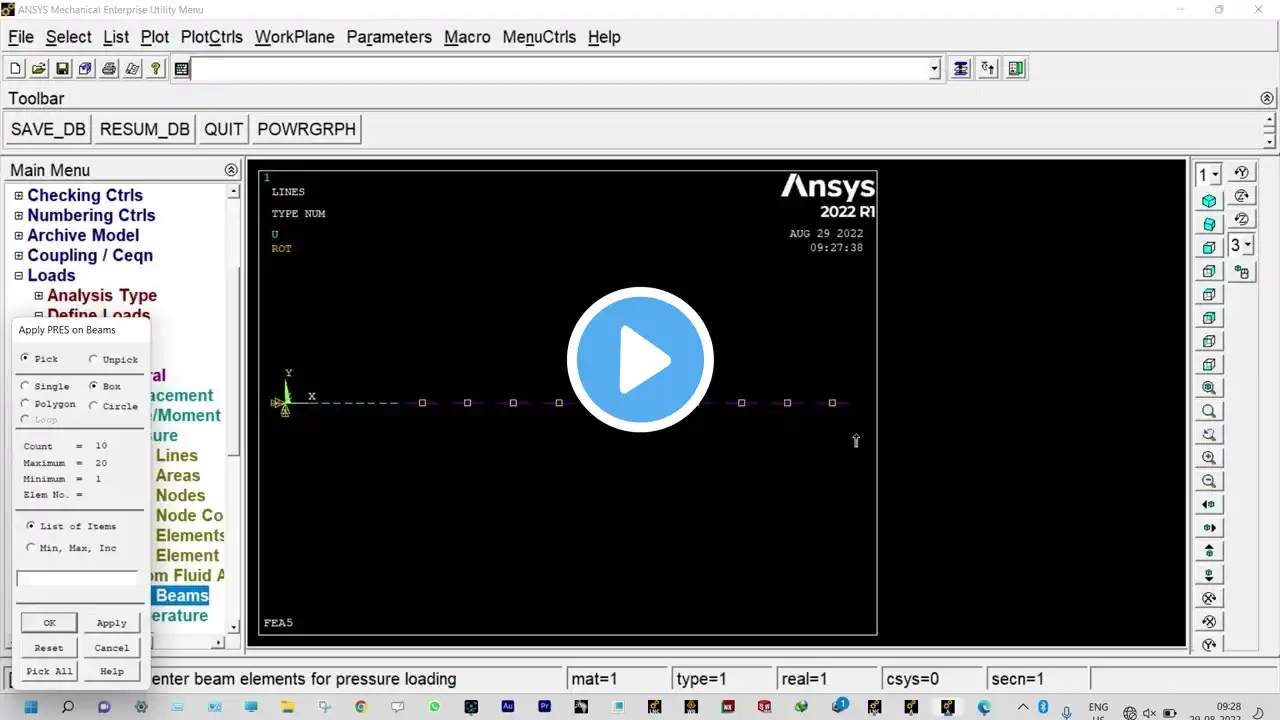Click the yellow question-mark ANSYS Help icon
This screenshot has width=1280, height=720.
tap(156, 69)
